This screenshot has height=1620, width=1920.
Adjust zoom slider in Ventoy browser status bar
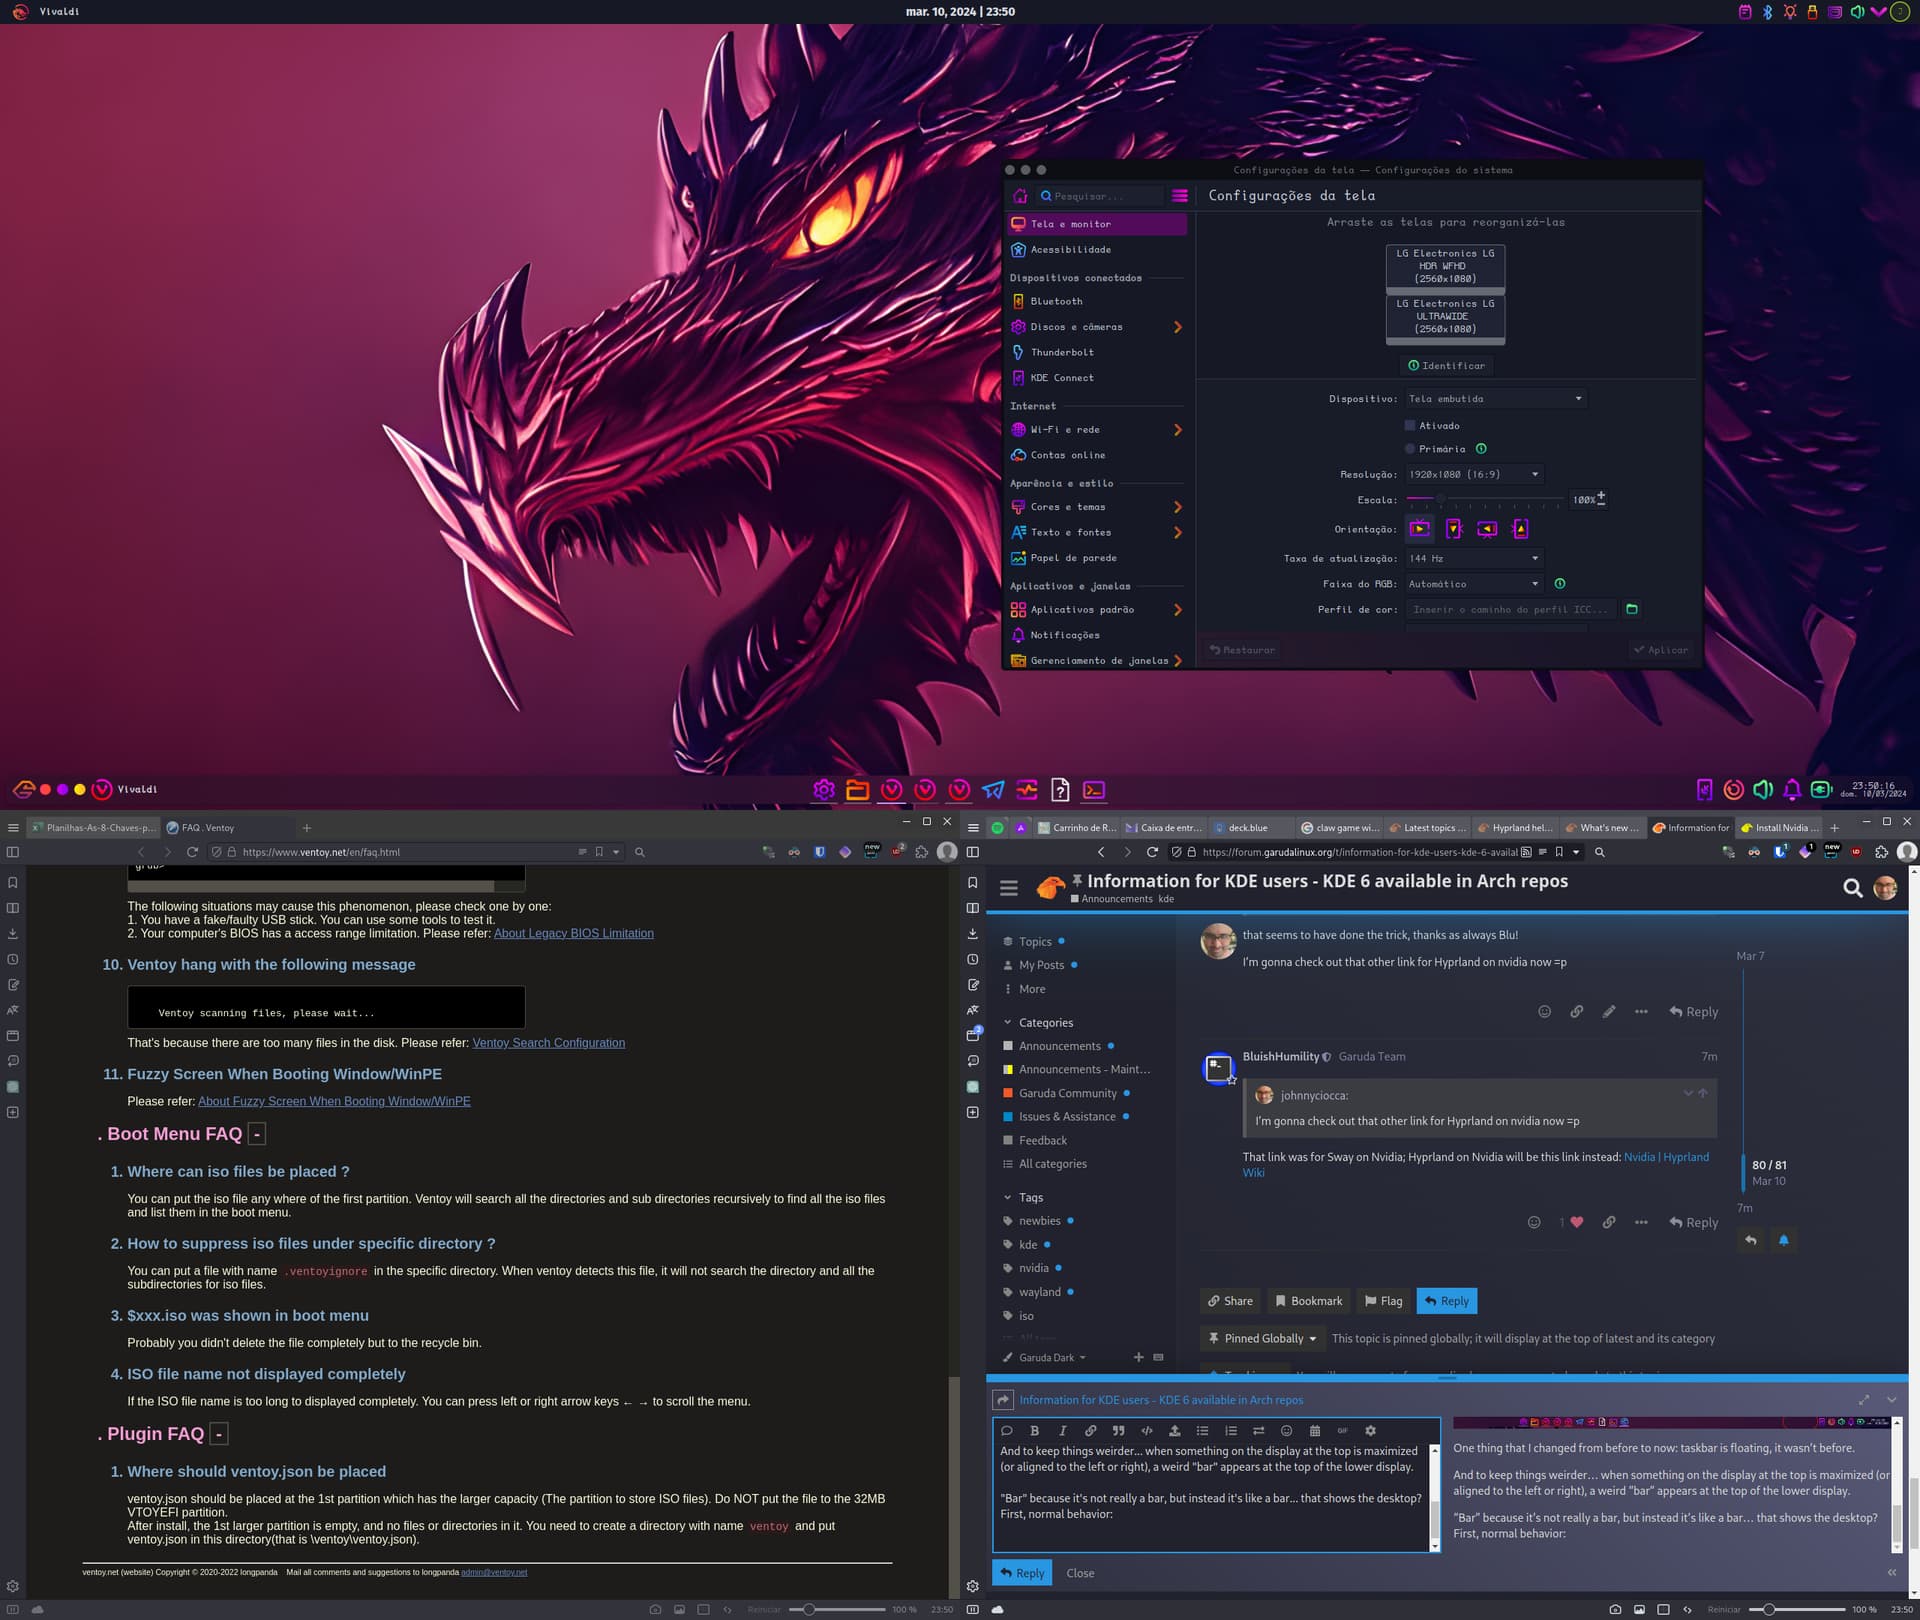click(x=837, y=1610)
